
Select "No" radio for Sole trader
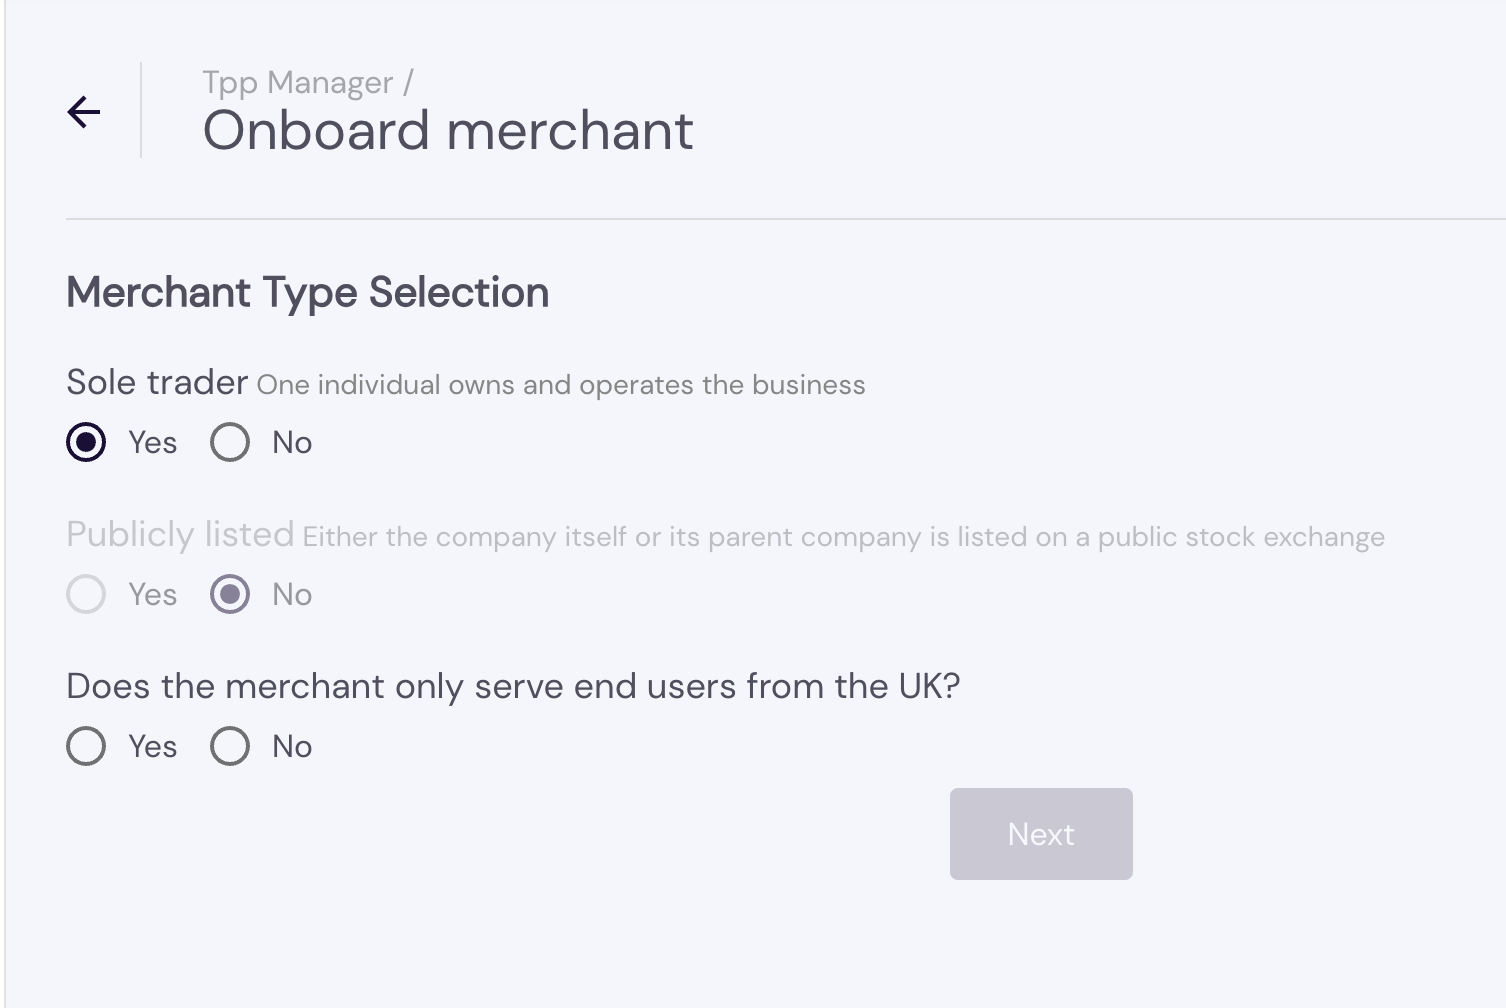point(229,442)
